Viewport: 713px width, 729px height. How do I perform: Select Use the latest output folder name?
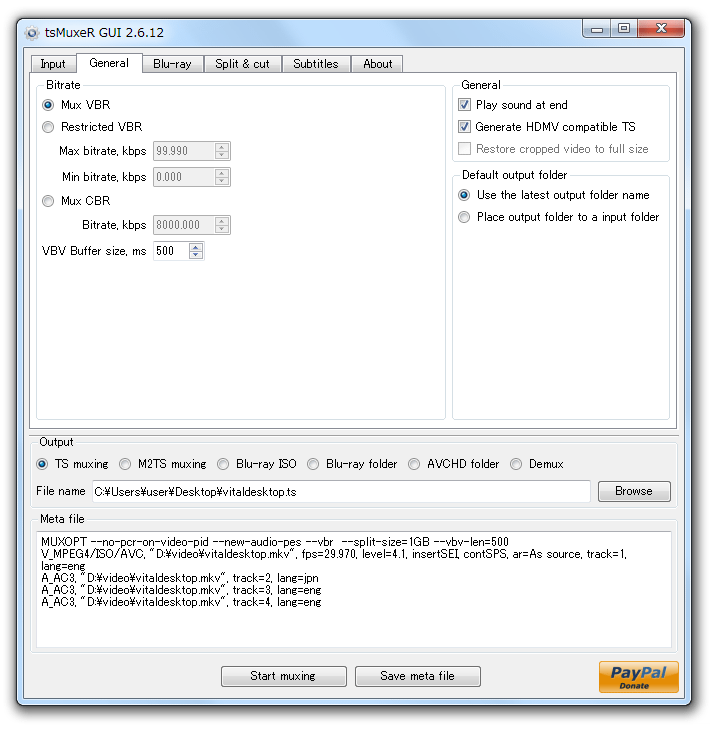click(464, 195)
